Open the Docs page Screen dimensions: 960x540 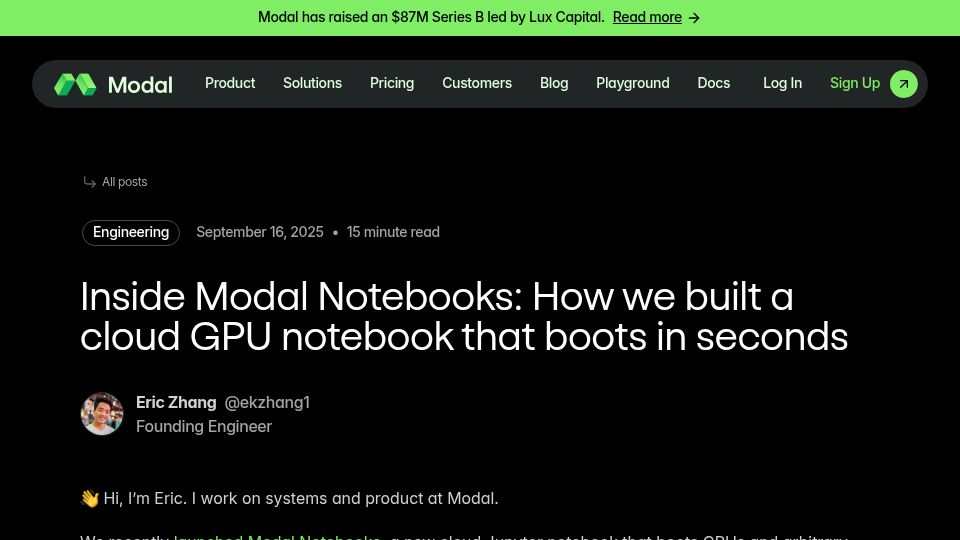[x=713, y=83]
